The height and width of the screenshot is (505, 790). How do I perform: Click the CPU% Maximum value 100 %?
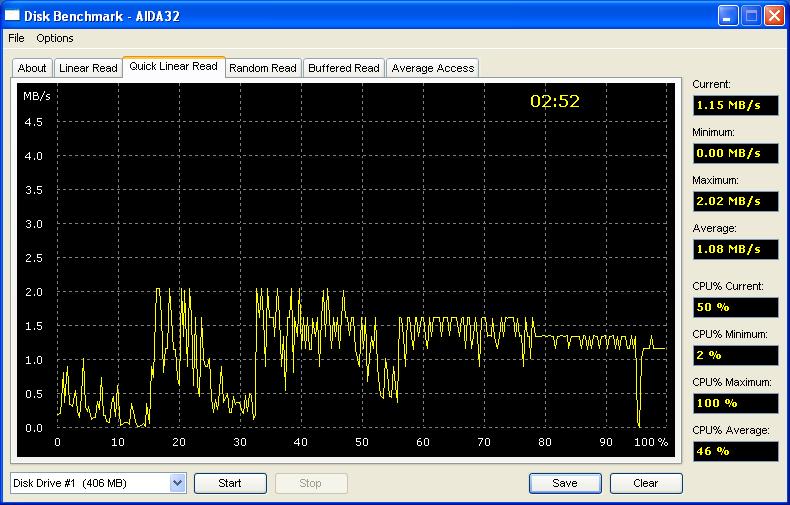(735, 403)
